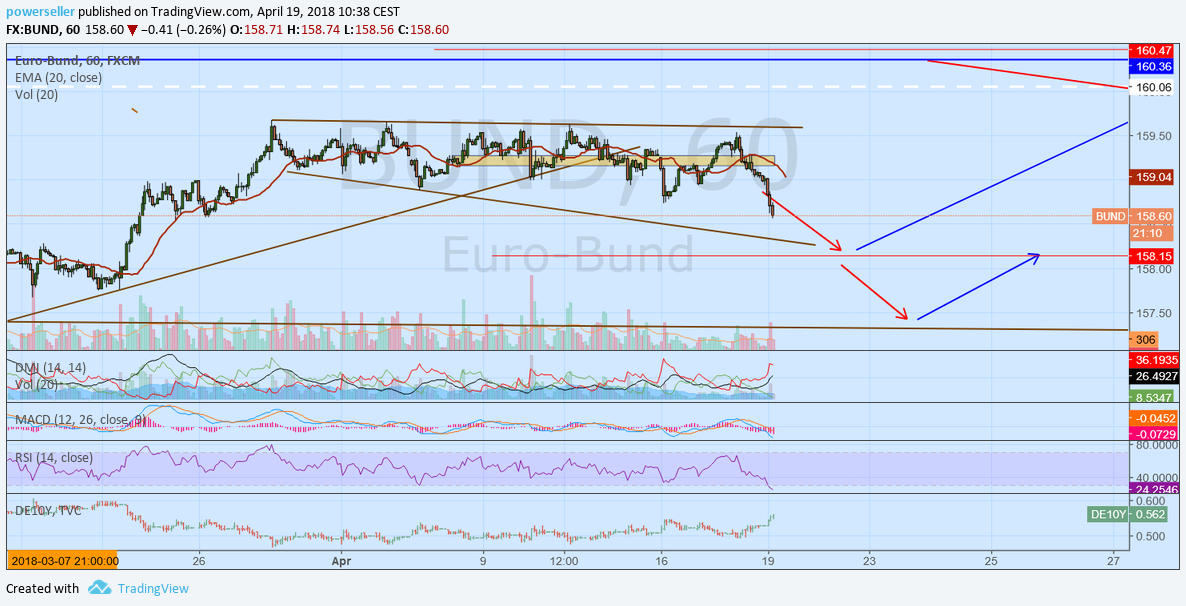Viewport: 1186px width, 606px height.
Task: Click the 36.1935 DMI value label
Action: click(1154, 359)
